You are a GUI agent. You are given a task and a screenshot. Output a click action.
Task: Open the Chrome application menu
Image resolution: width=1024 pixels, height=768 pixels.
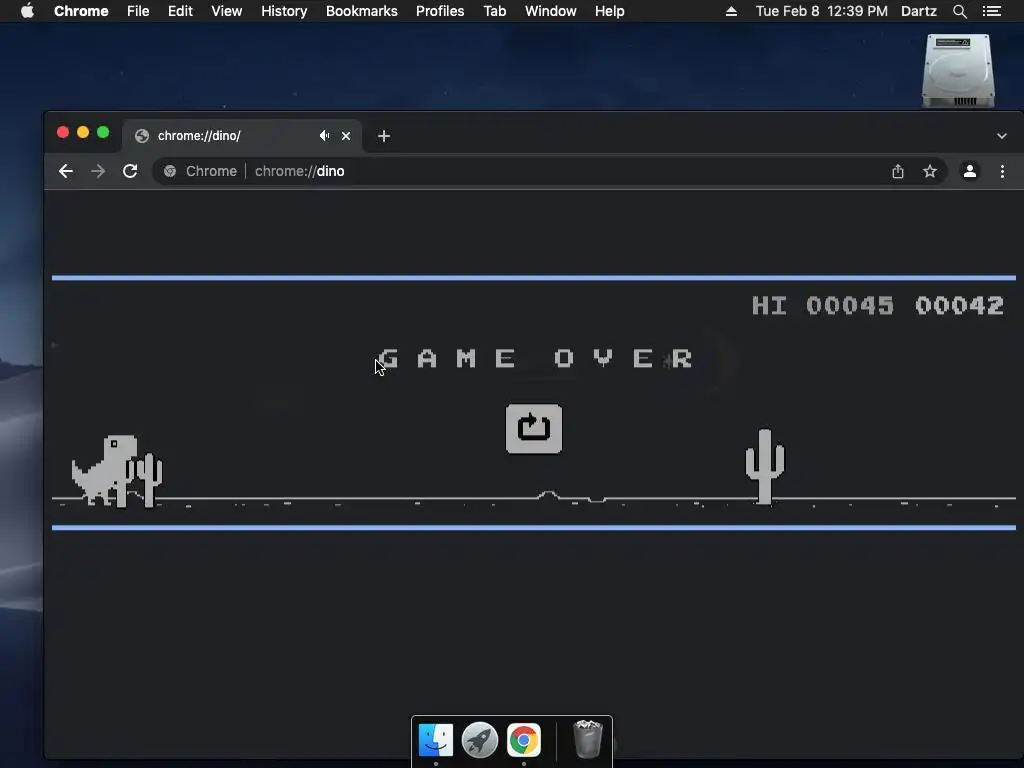[81, 11]
